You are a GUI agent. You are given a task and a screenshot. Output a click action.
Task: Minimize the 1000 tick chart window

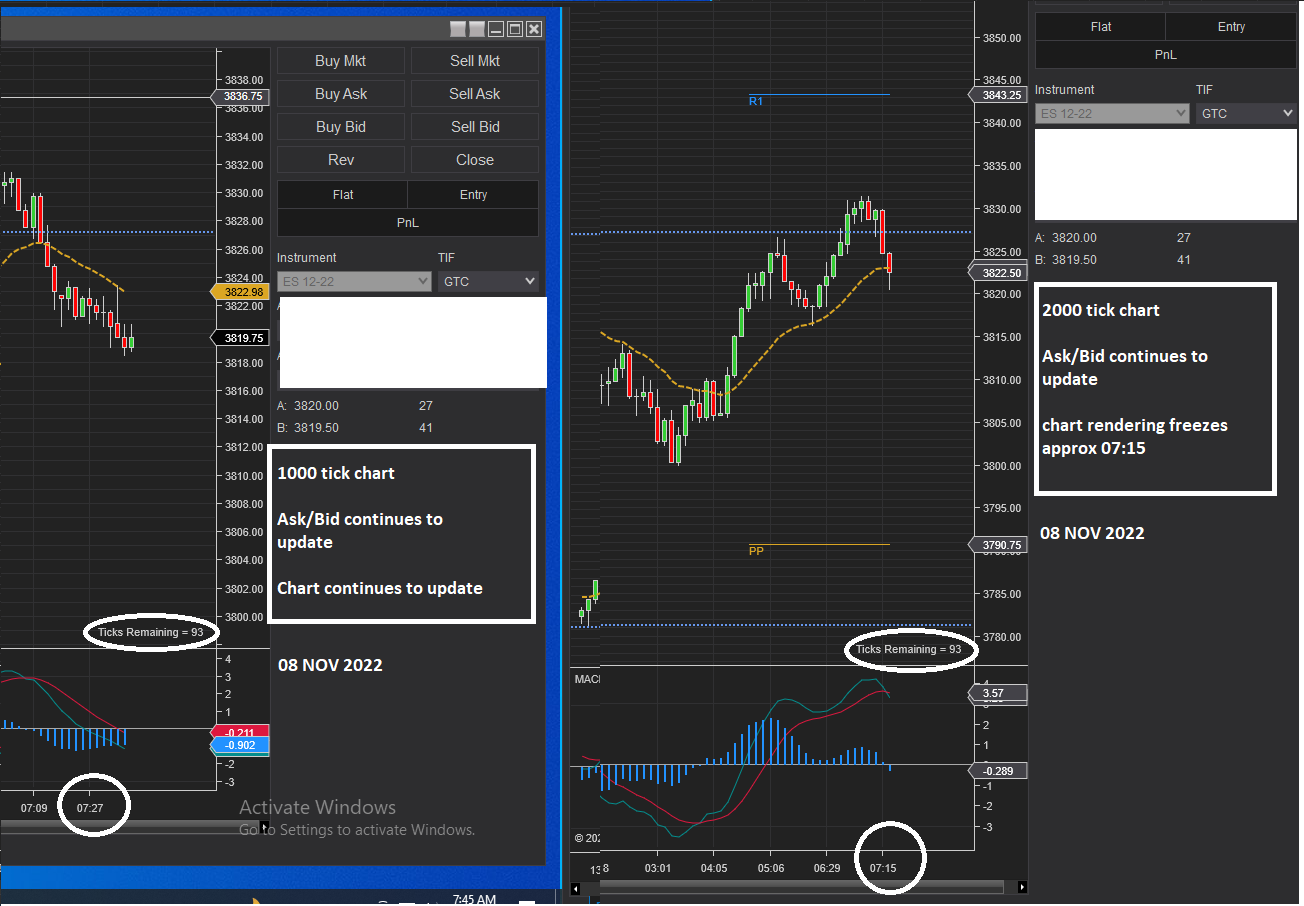[497, 30]
